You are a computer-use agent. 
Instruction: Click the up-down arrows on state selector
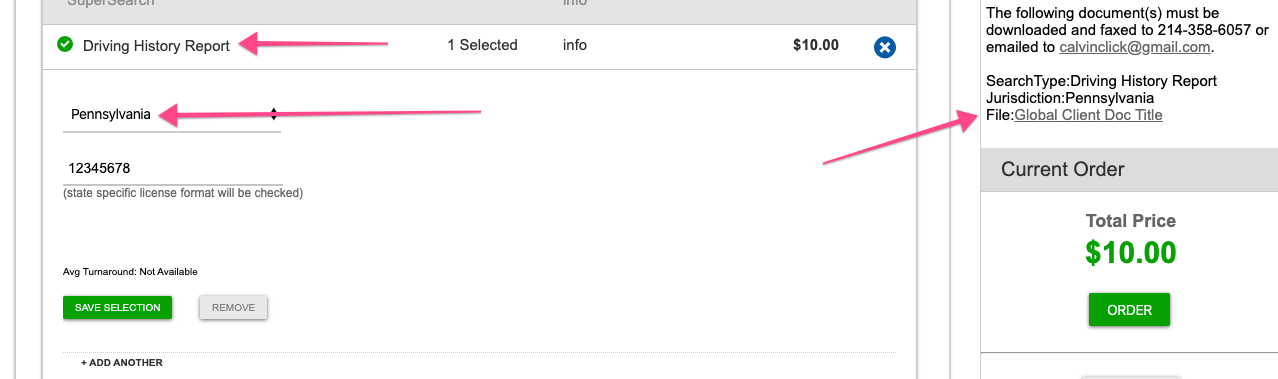click(273, 115)
